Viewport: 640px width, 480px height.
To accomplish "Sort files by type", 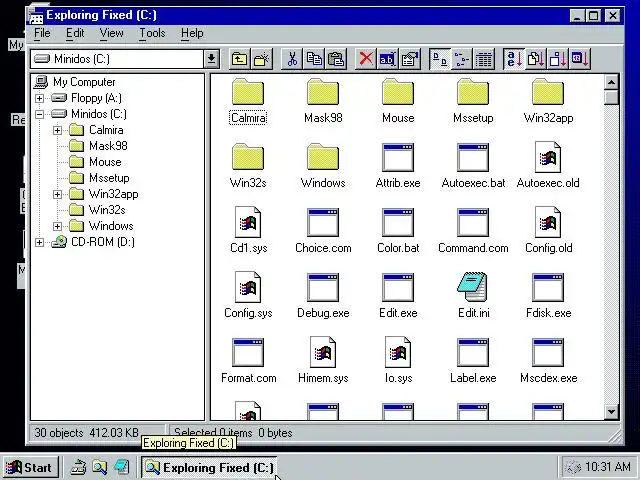I will click(536, 59).
